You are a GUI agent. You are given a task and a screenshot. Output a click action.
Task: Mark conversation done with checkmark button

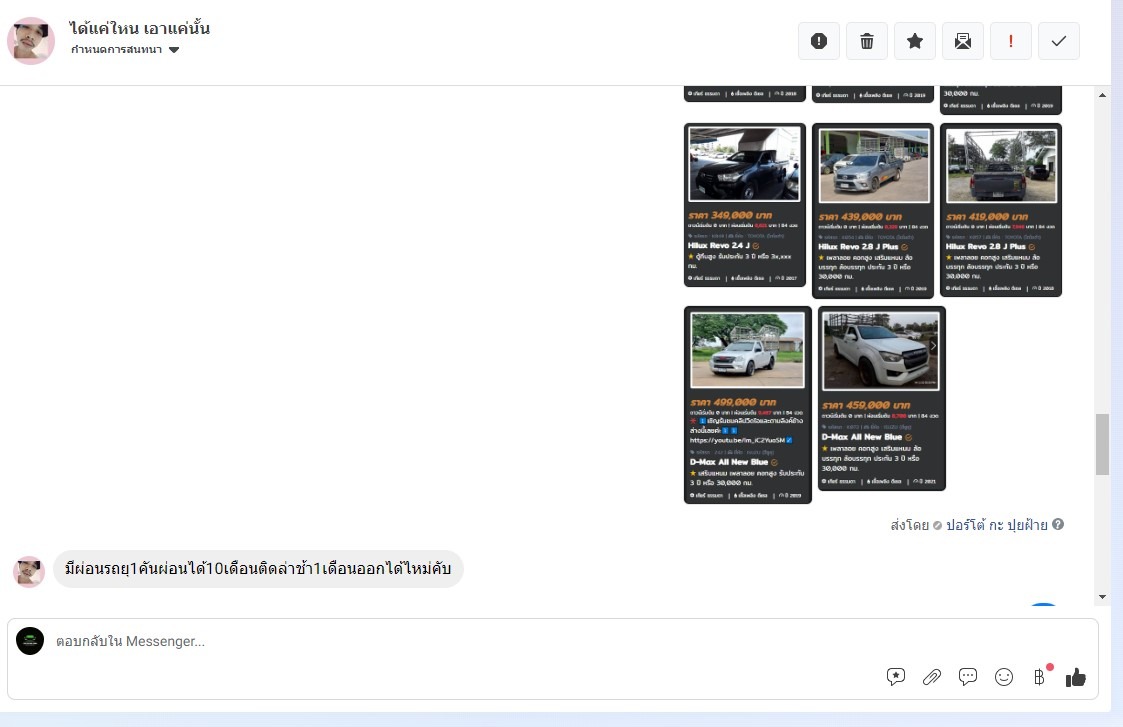tap(1059, 41)
